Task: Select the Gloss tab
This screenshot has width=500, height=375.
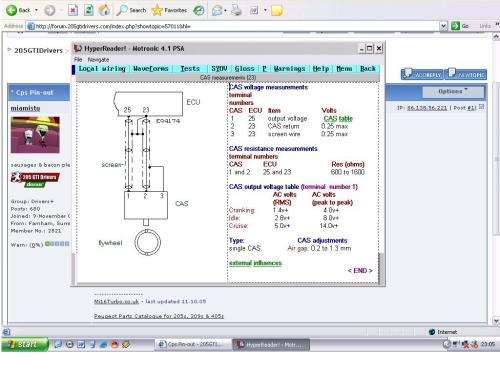Action: pyautogui.click(x=244, y=69)
